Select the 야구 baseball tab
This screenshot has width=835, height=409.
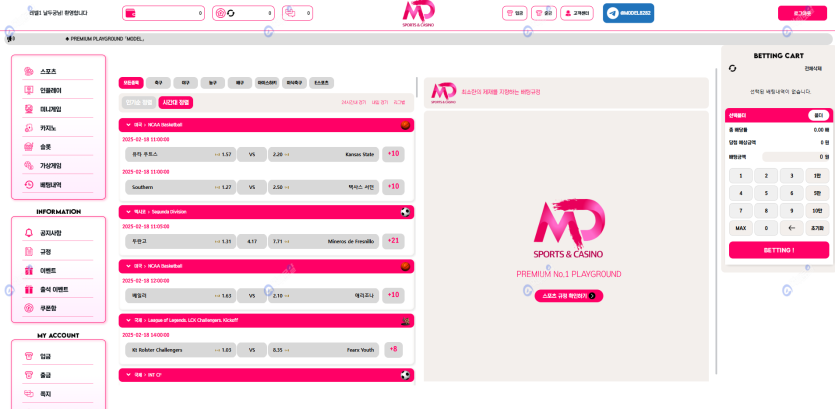pos(185,83)
